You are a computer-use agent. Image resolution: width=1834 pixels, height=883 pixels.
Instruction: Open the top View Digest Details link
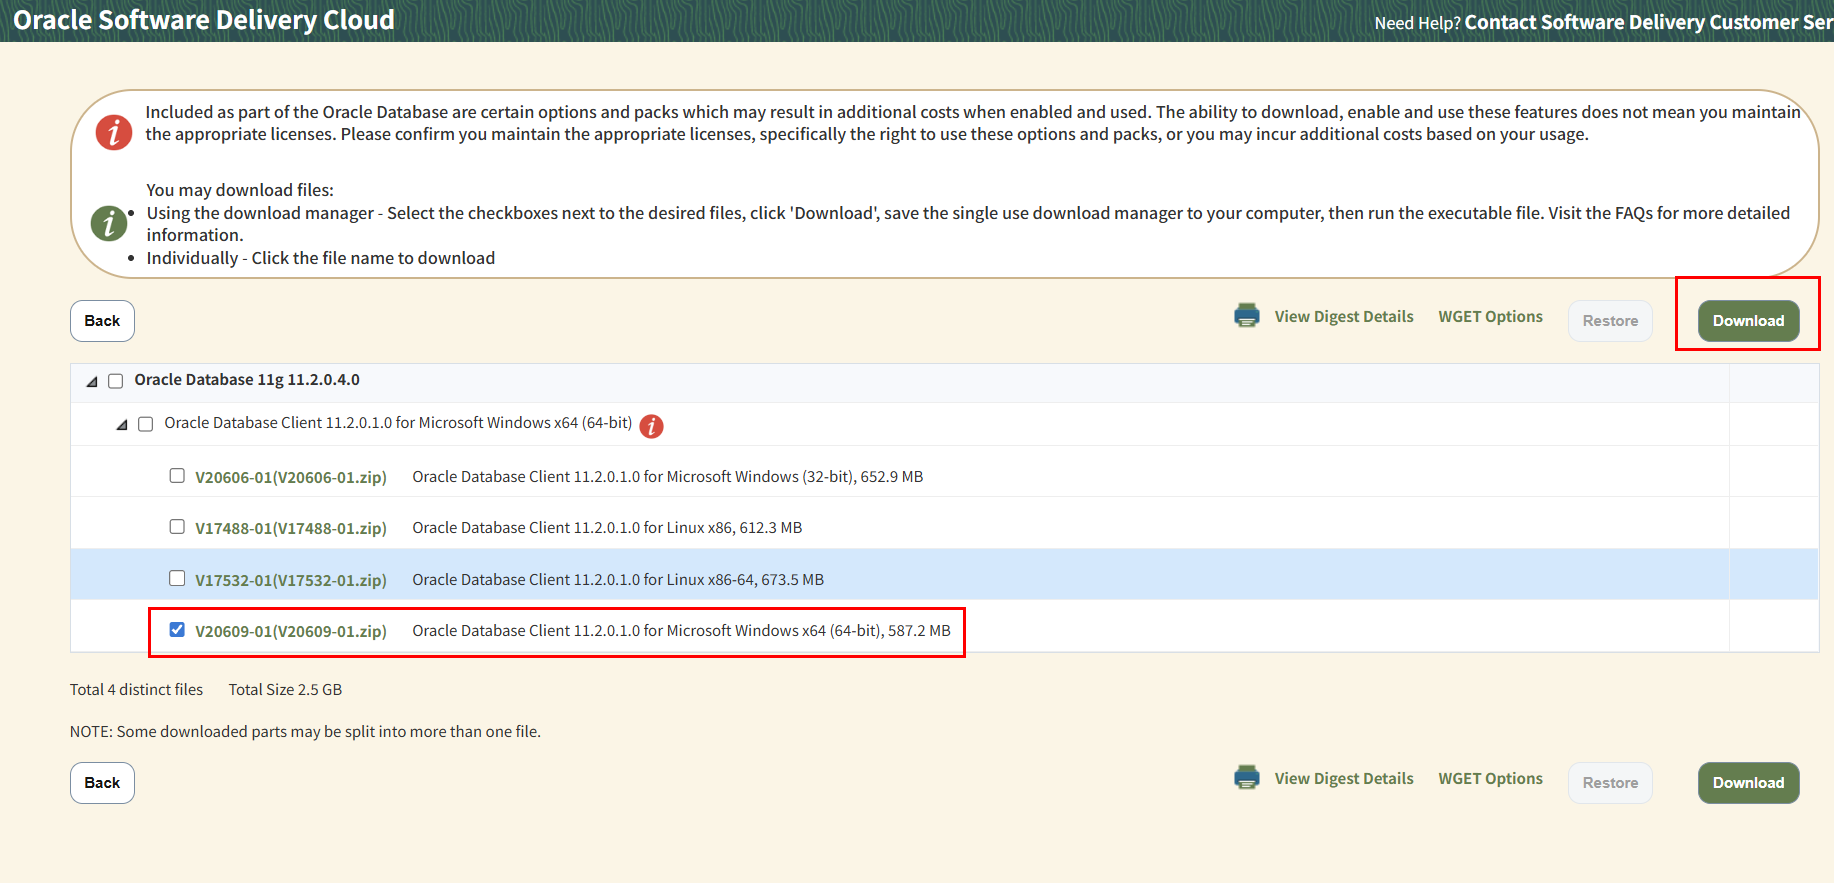[1344, 317]
